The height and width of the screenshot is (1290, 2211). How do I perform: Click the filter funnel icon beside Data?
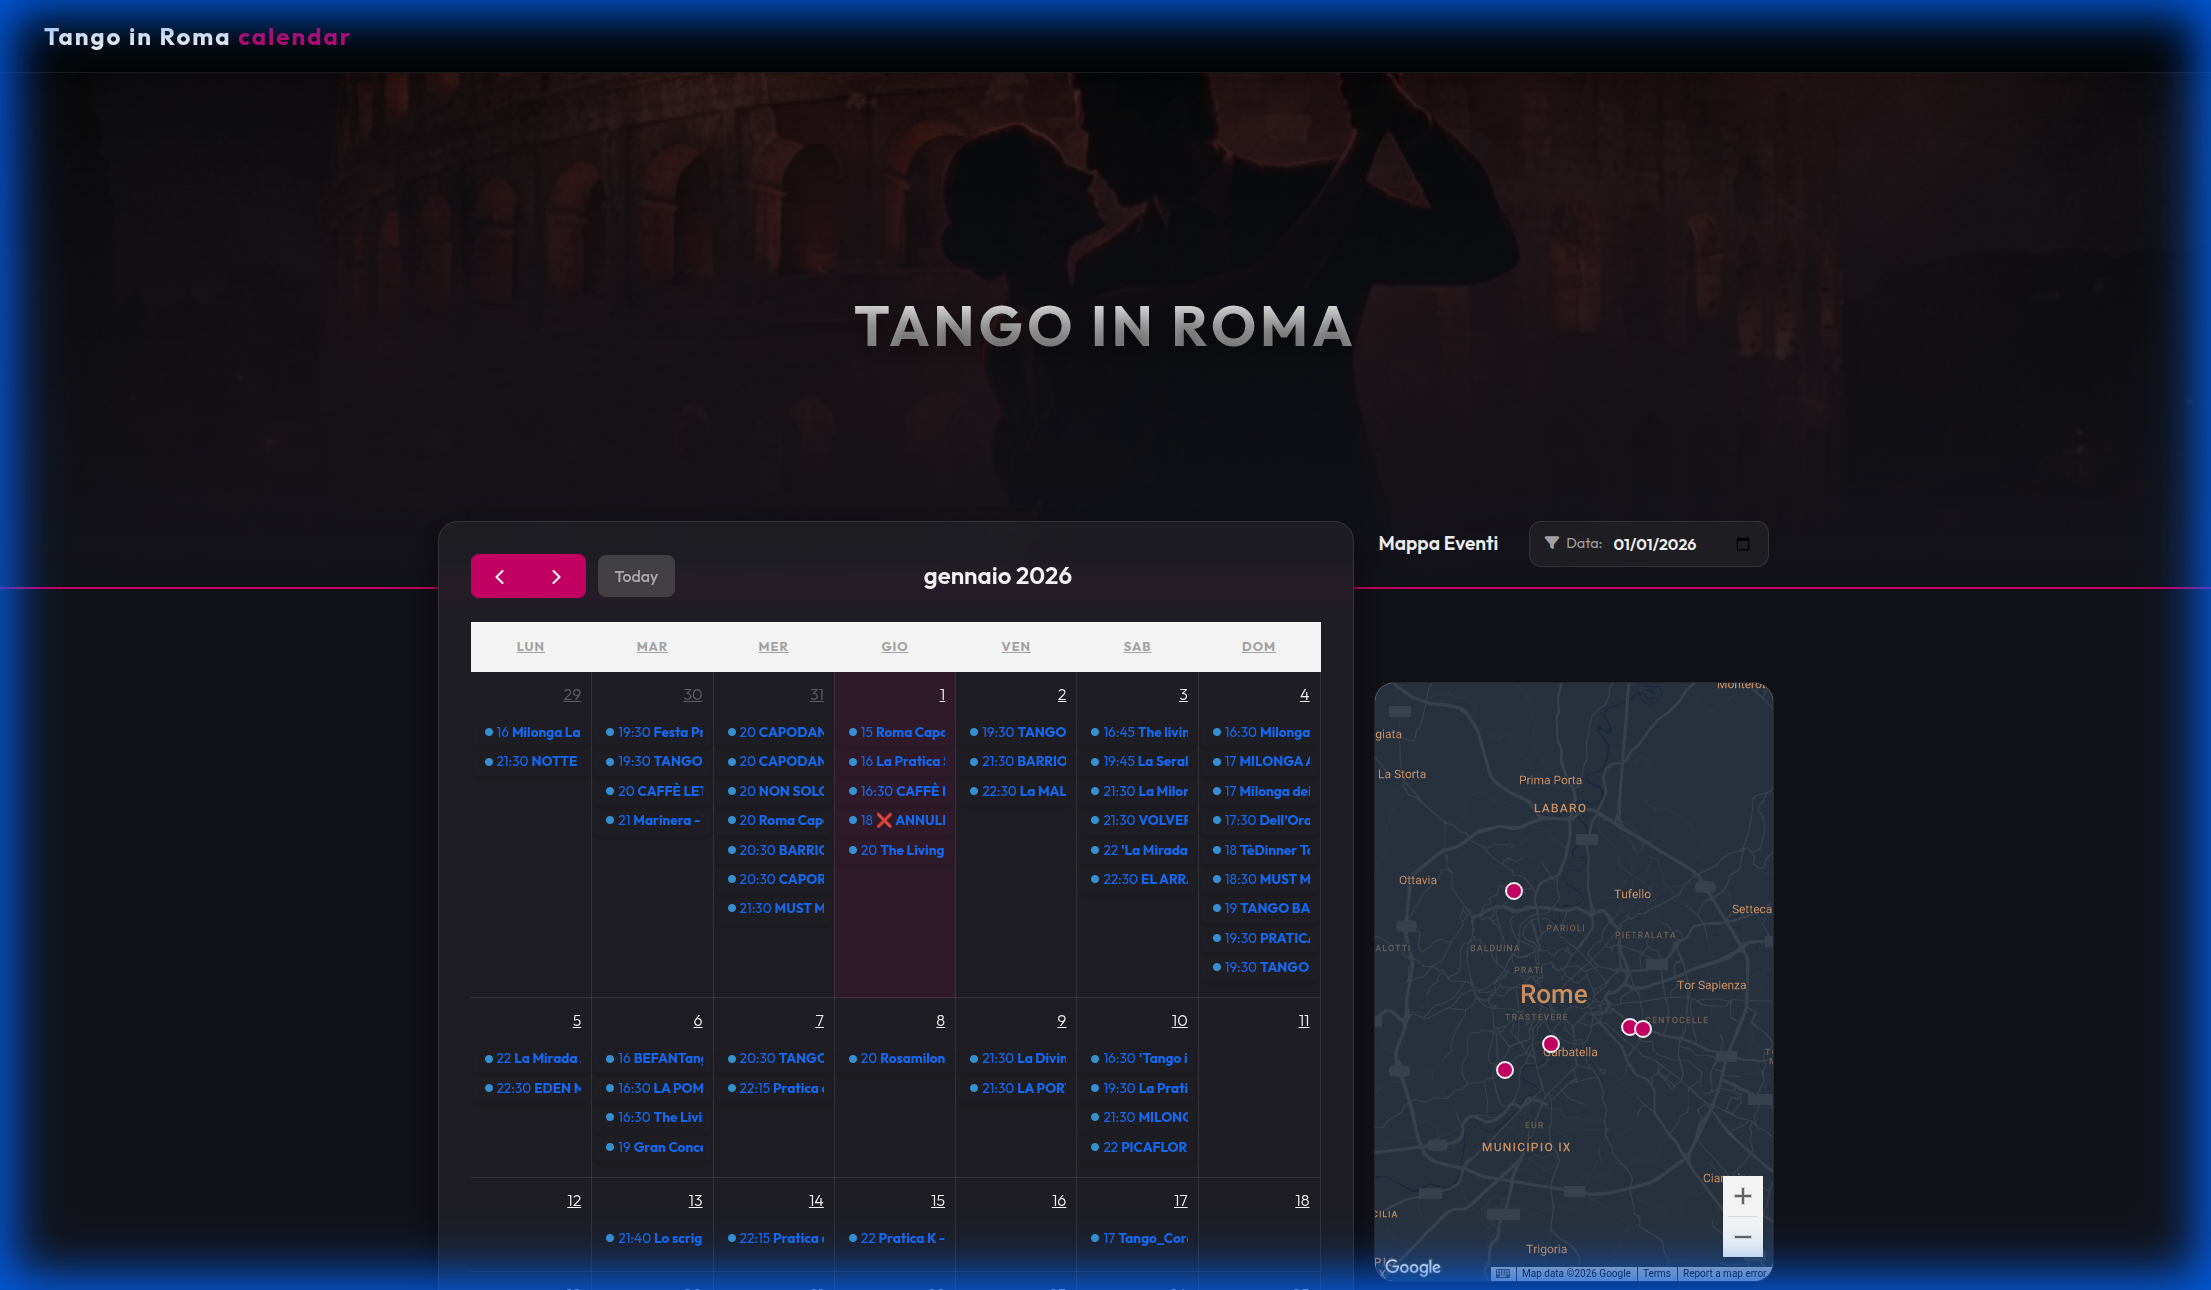tap(1551, 543)
